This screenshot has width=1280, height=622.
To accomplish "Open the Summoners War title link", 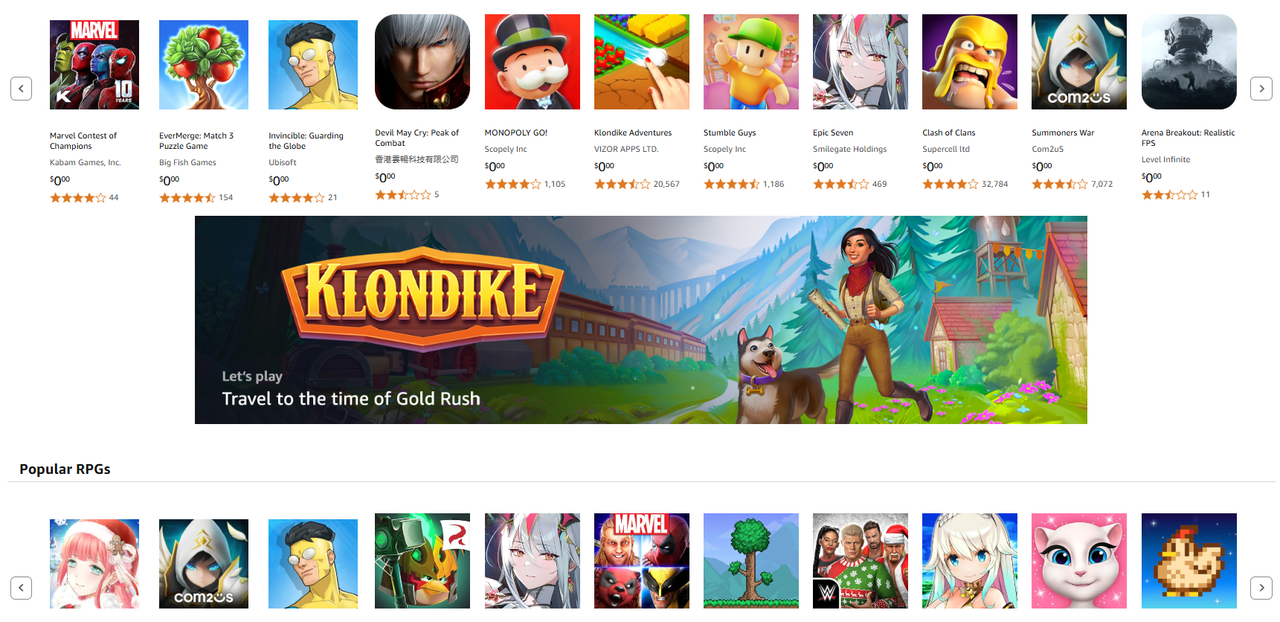I will 1063,133.
